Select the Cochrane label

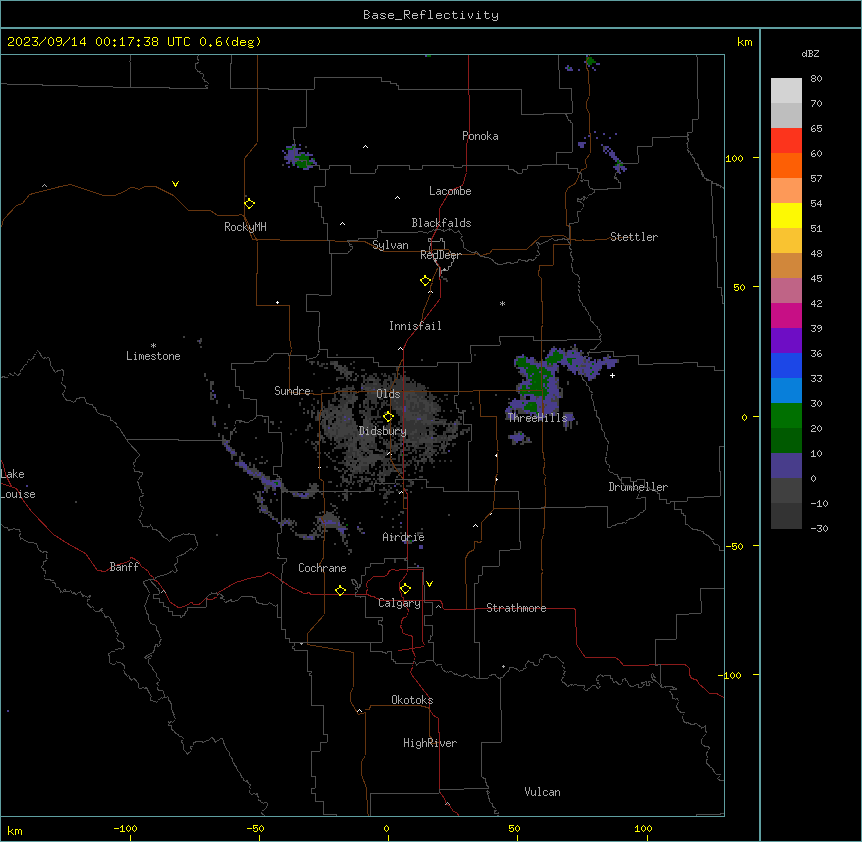pos(322,568)
